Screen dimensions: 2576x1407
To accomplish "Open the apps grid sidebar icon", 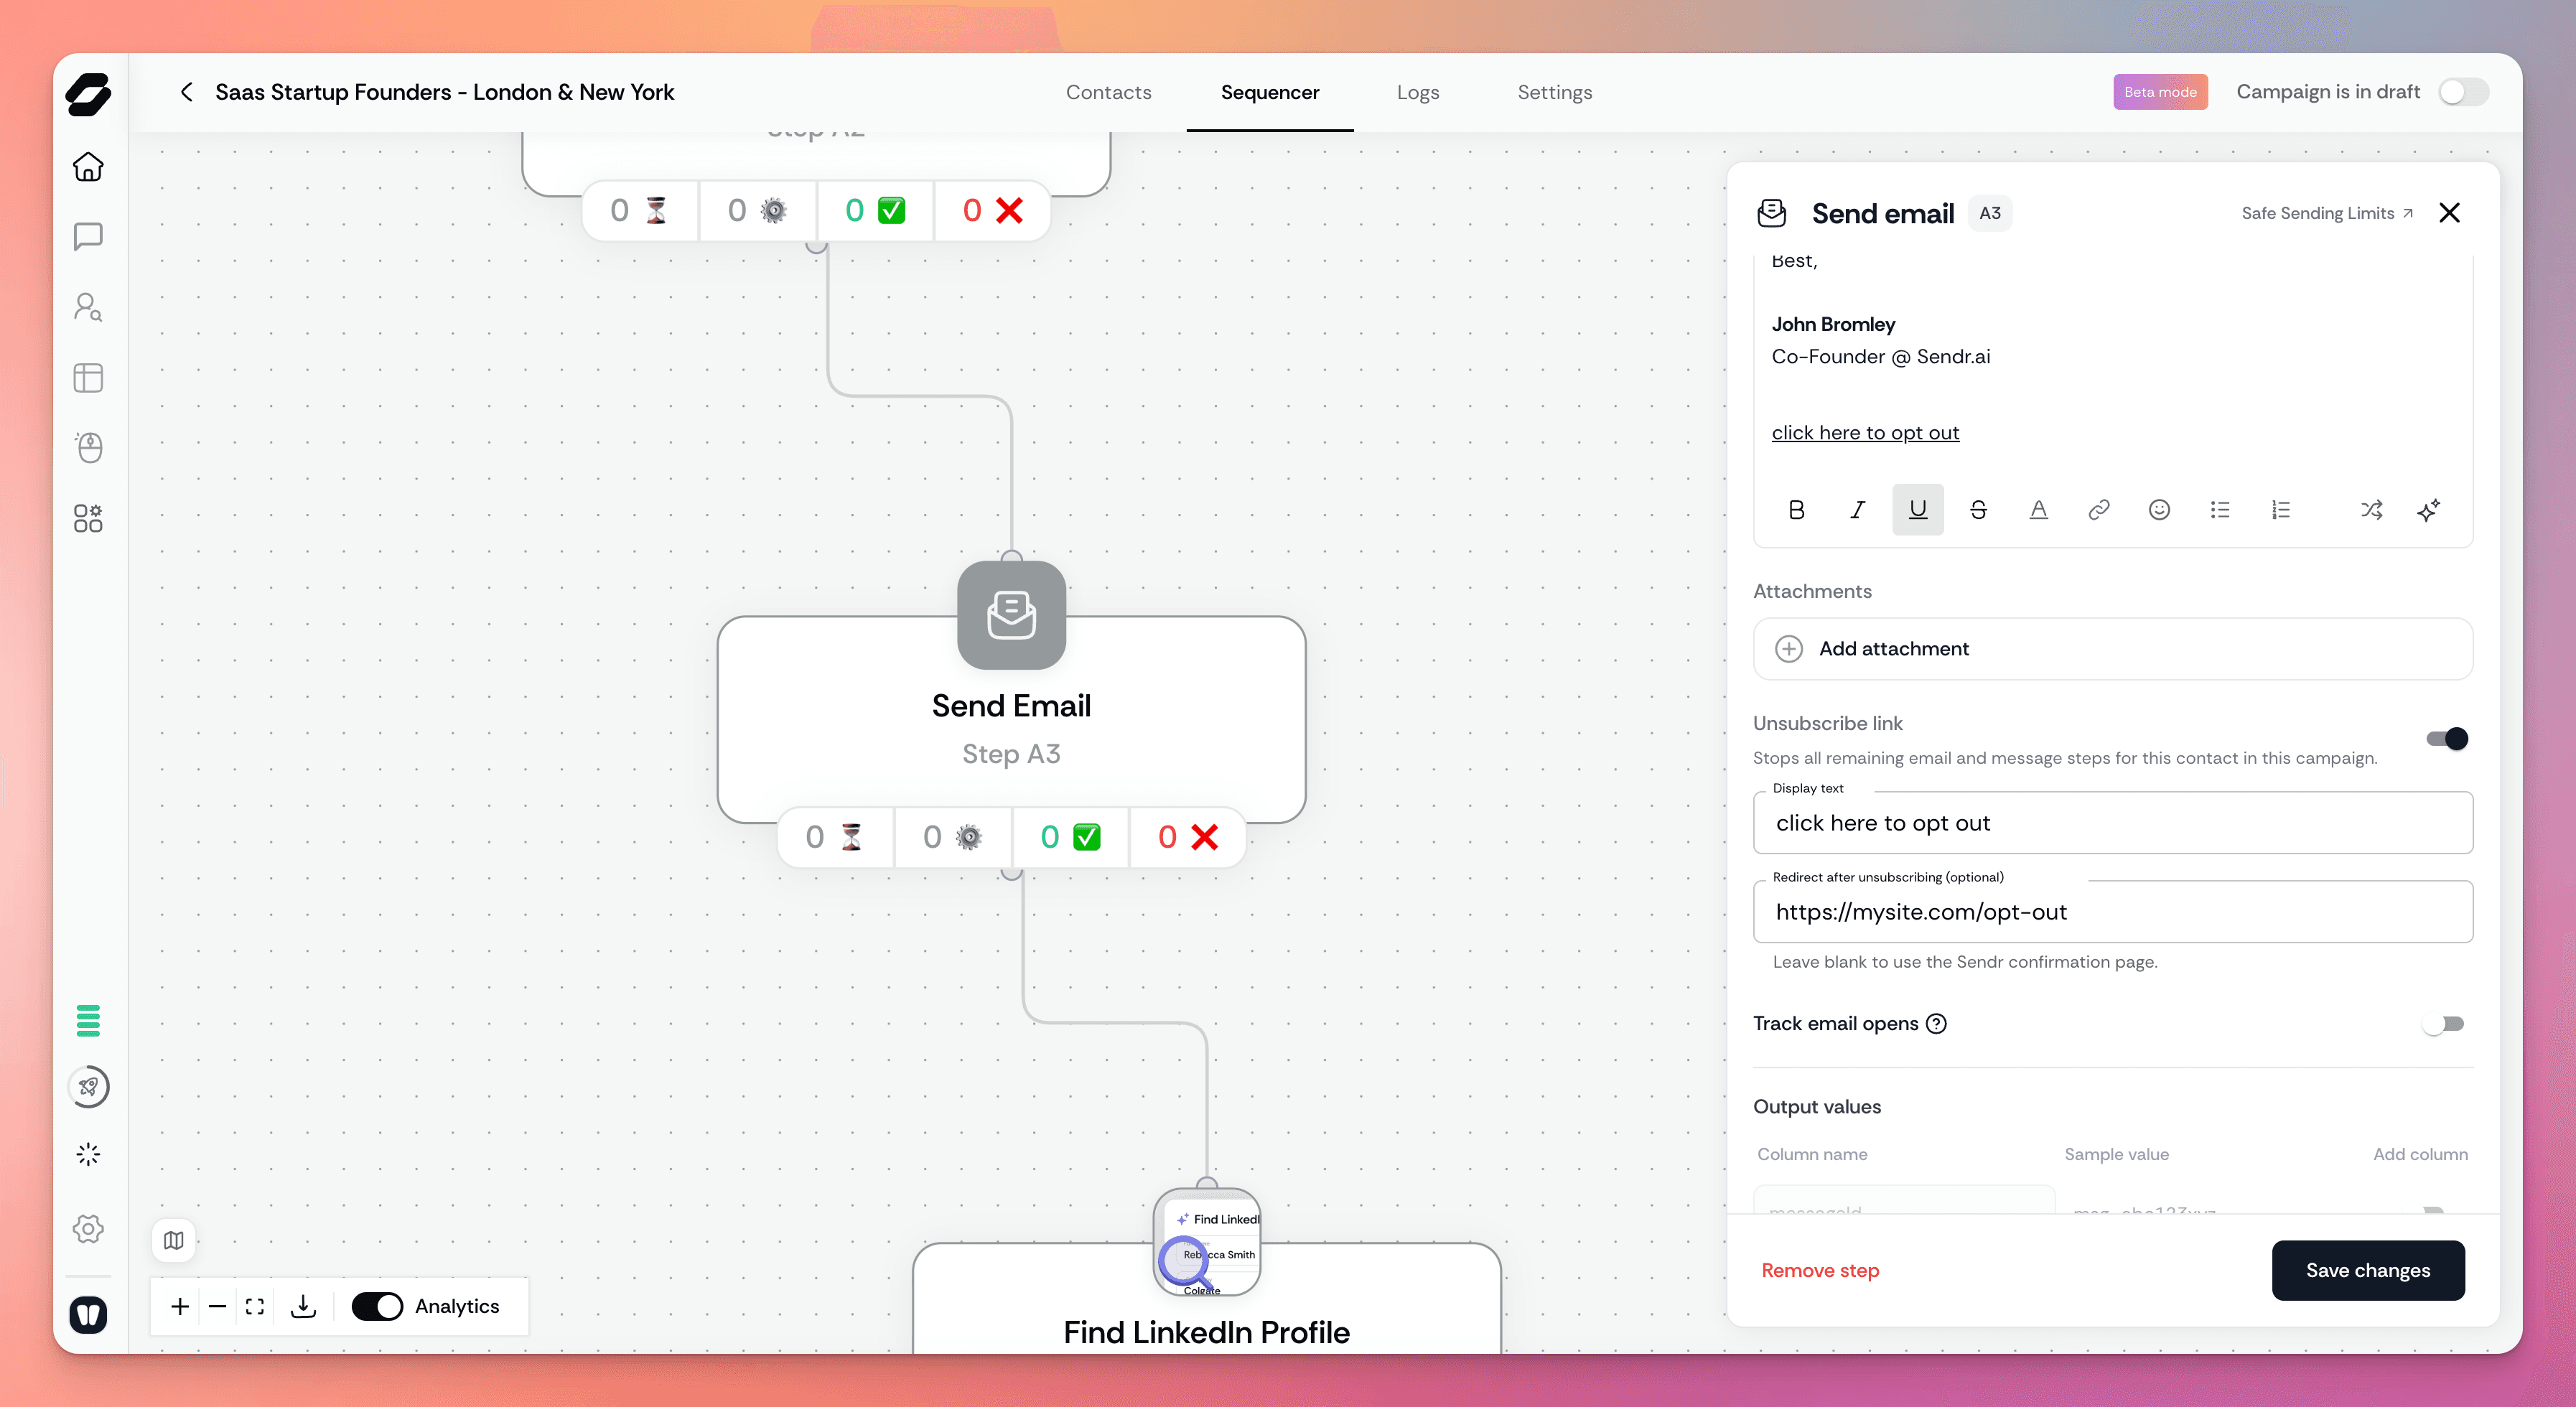I will [x=88, y=518].
